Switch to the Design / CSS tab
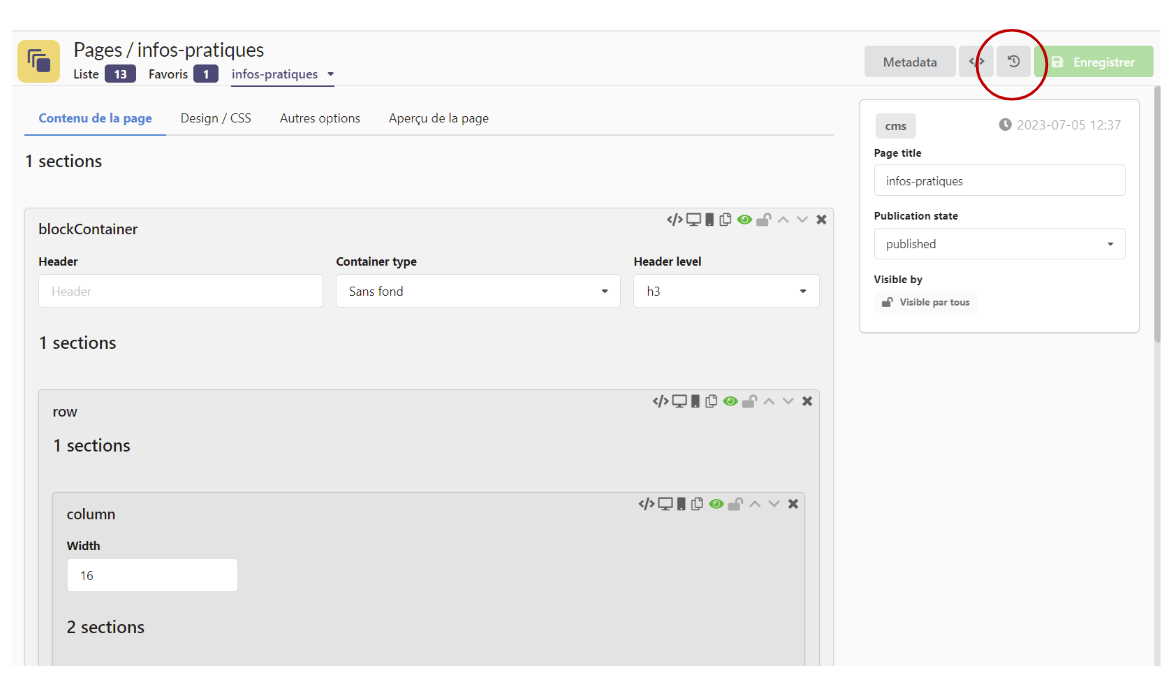The height and width of the screenshot is (682, 1172). 216,118
